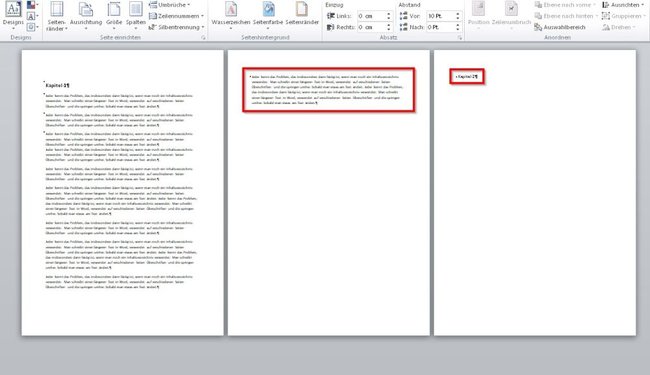The image size is (650, 375).
Task: Open the Größe page size icon
Action: 114,16
